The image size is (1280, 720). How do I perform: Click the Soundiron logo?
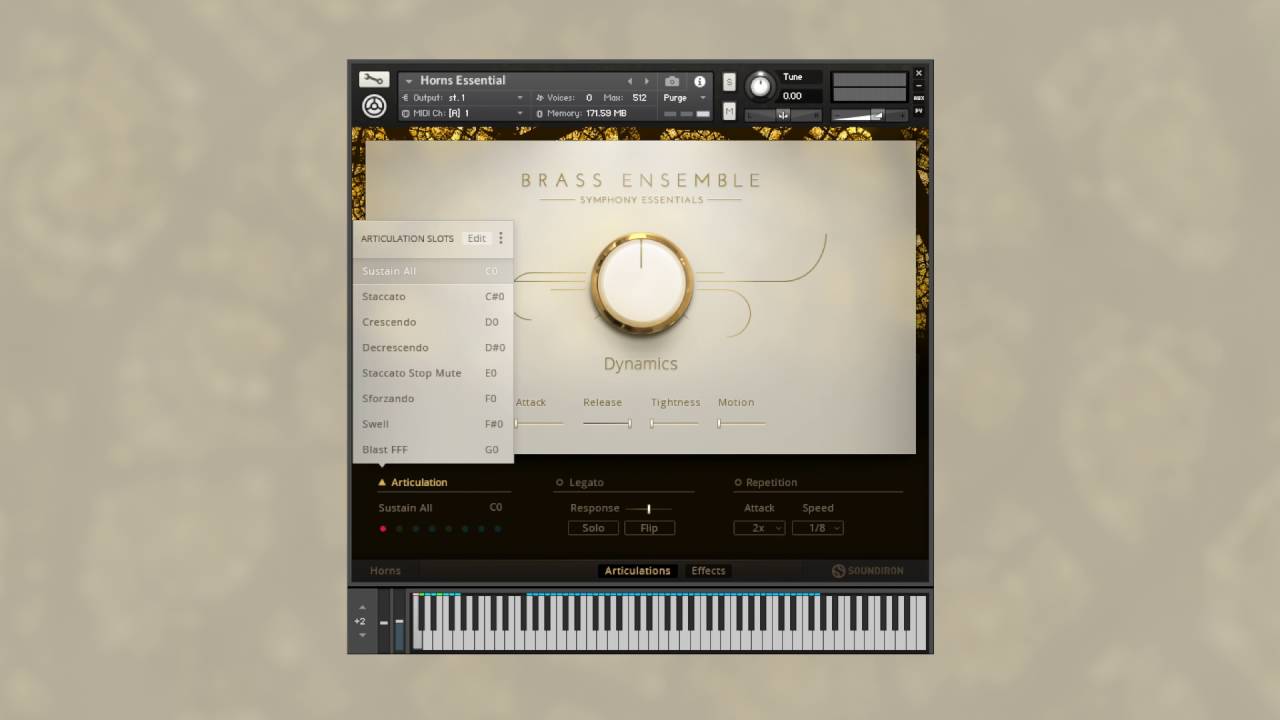tap(867, 571)
